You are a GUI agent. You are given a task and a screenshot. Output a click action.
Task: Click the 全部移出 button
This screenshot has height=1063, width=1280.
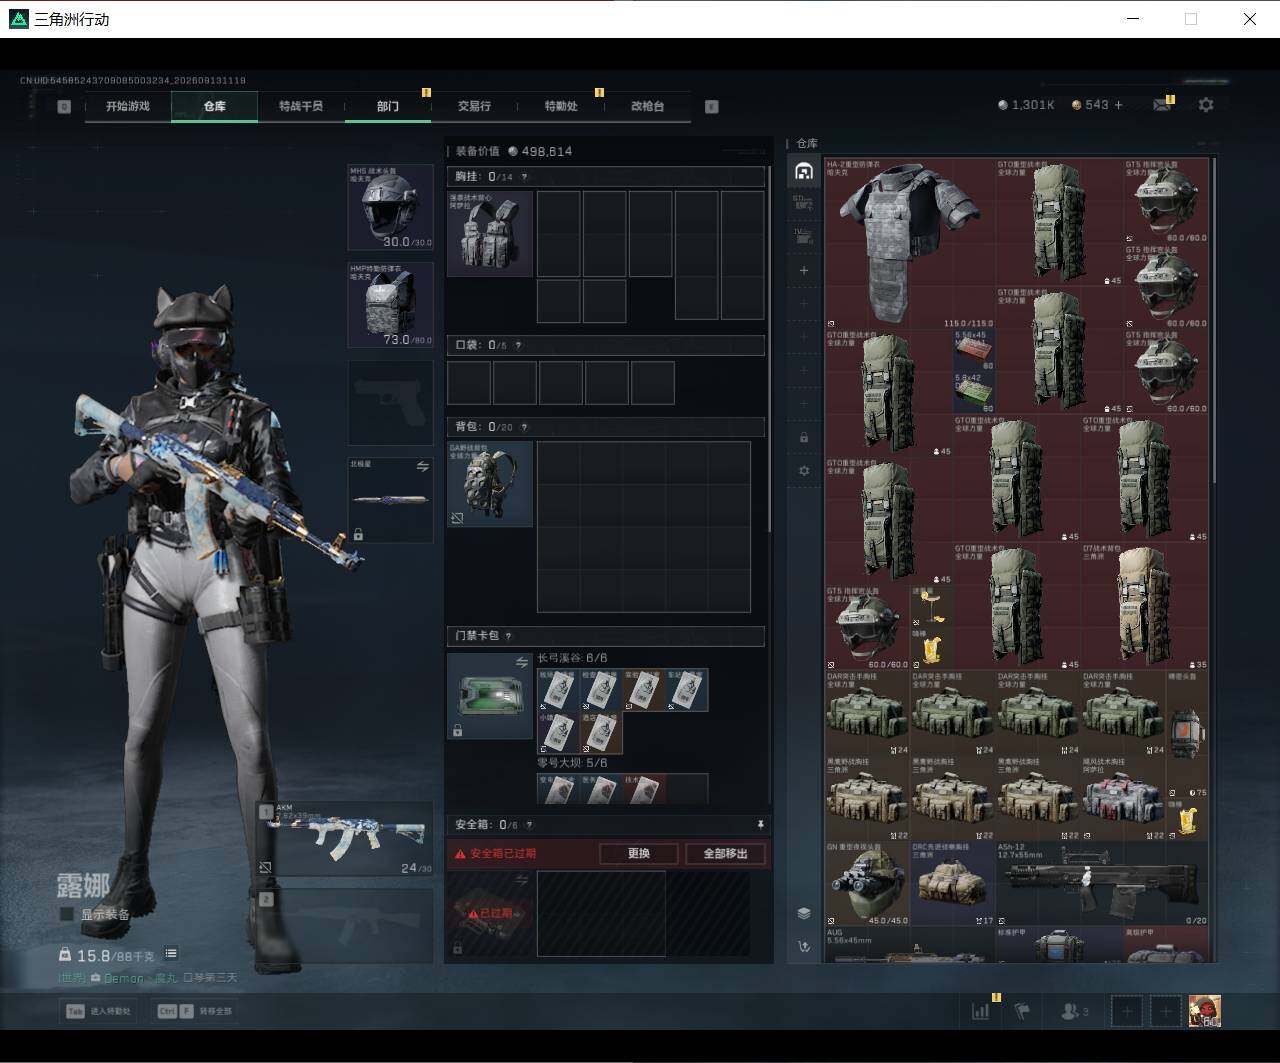(x=725, y=854)
